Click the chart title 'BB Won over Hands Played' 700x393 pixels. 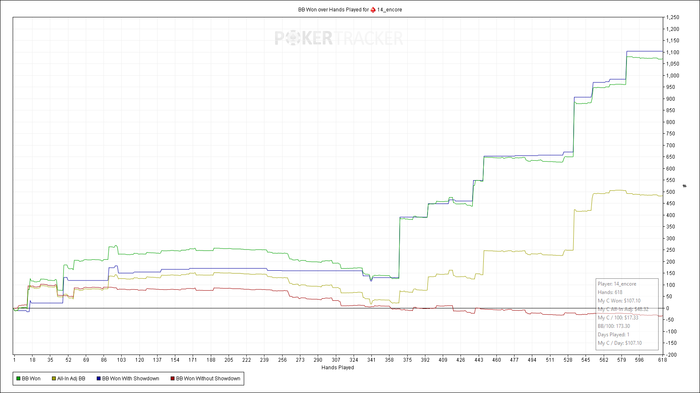pyautogui.click(x=329, y=9)
